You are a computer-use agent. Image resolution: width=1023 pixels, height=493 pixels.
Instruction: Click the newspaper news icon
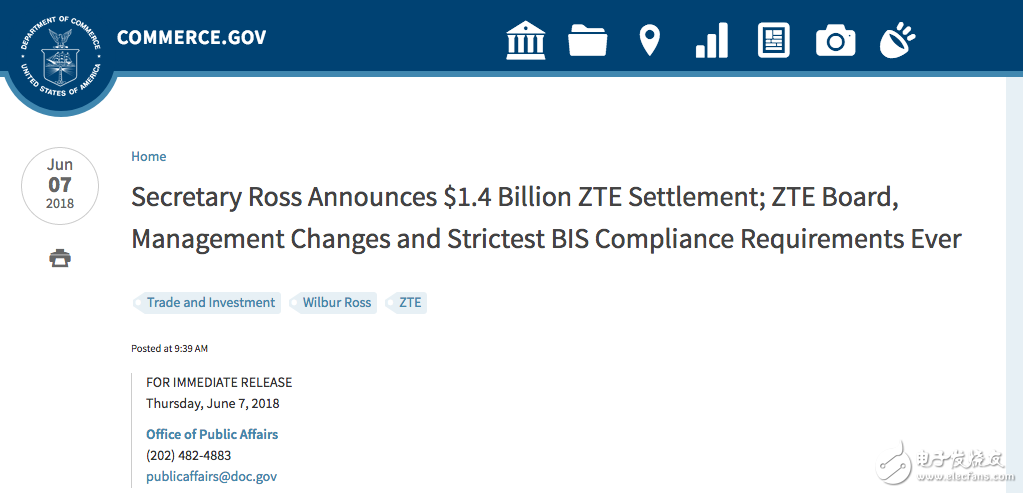(x=773, y=40)
